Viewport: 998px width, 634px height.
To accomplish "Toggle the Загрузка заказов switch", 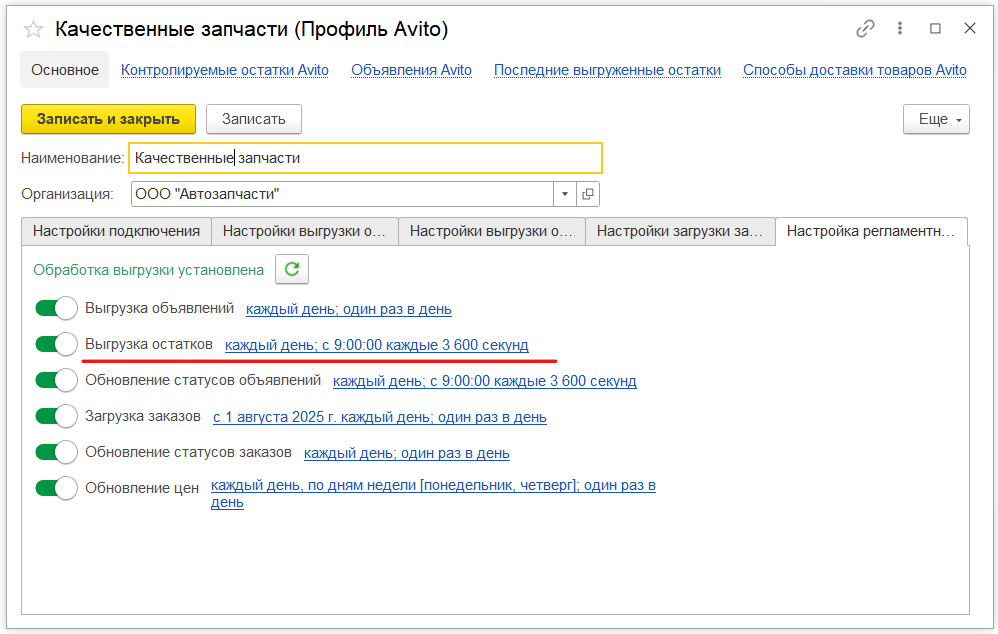I will (x=56, y=417).
